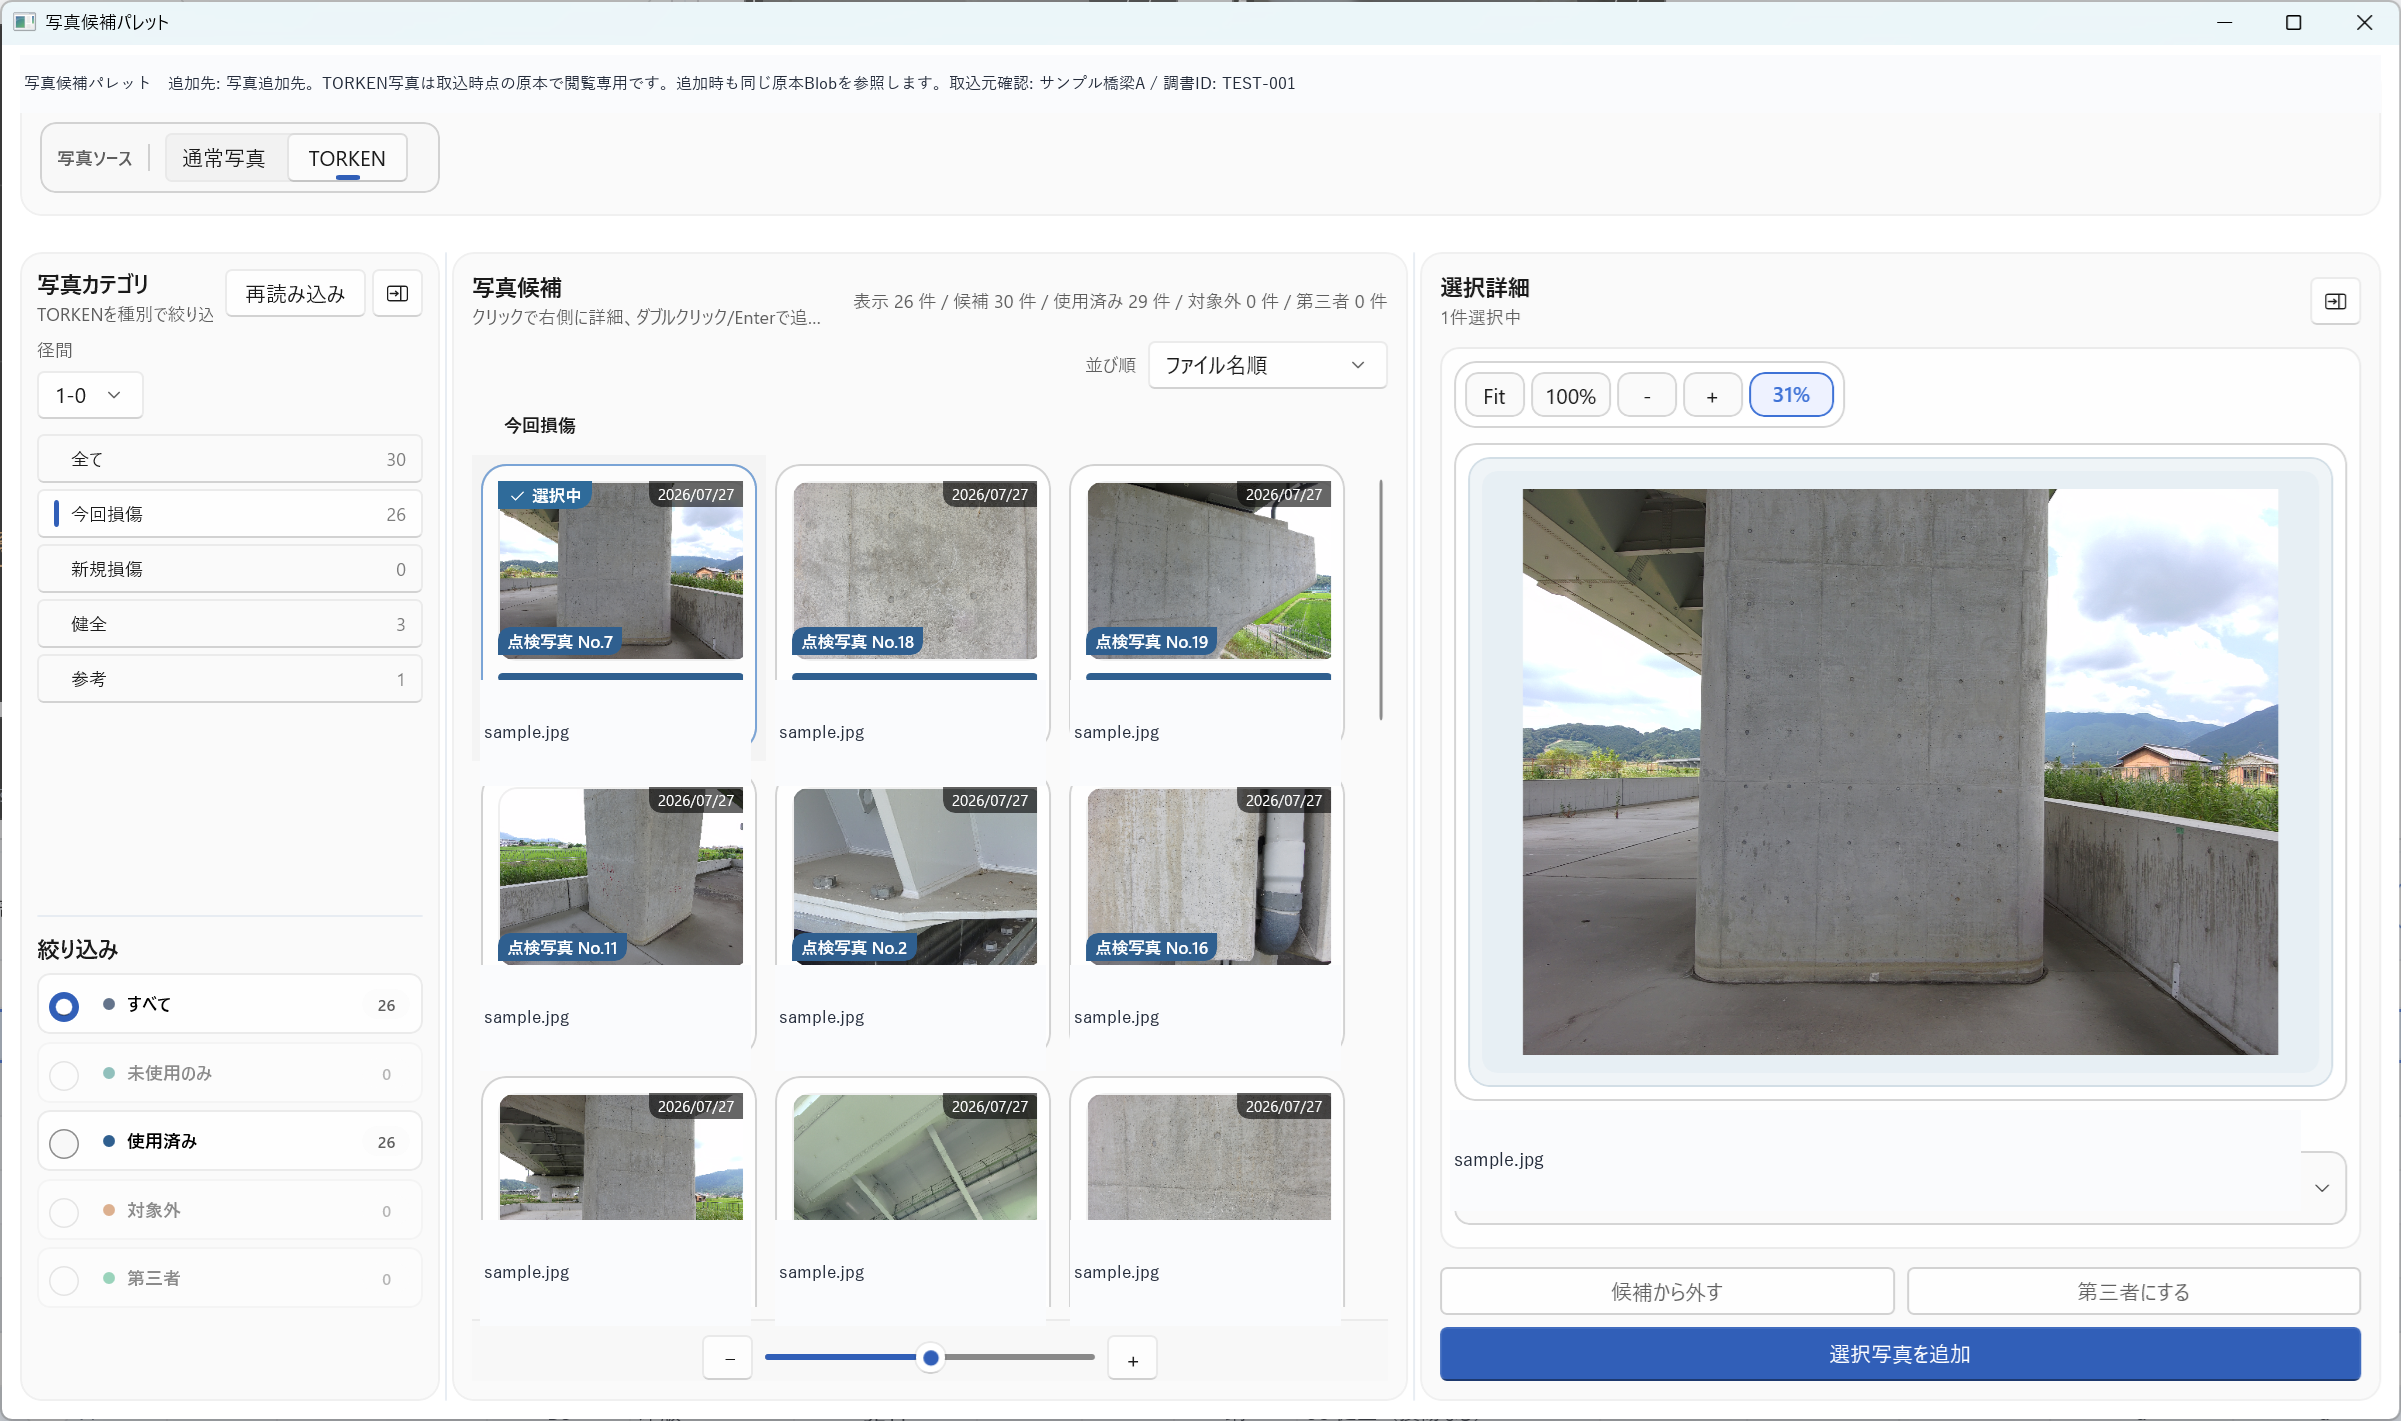2401x1421 pixels.
Task: Click the thumbnail size slider handle
Action: coord(931,1358)
